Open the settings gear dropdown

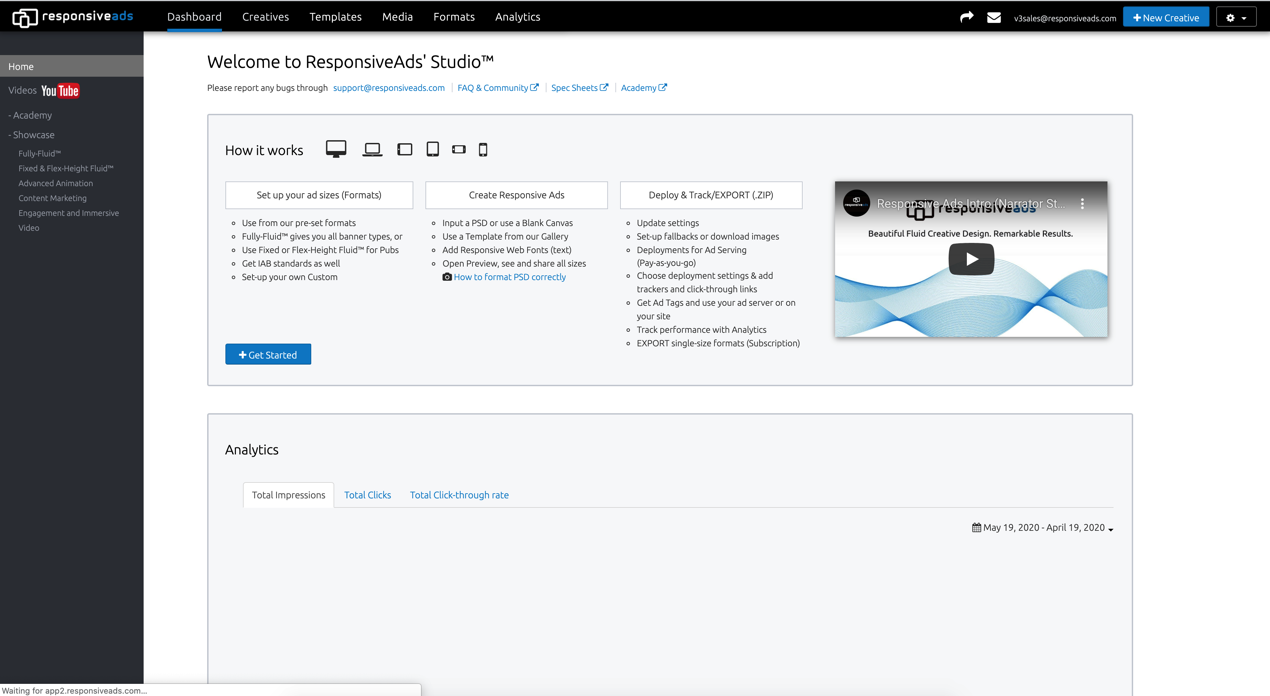tap(1236, 17)
